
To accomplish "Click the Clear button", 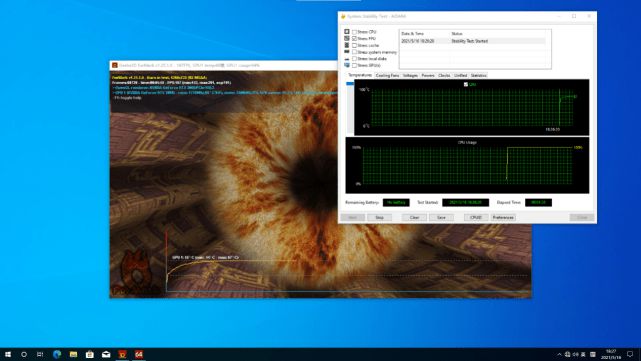I will click(x=415, y=217).
